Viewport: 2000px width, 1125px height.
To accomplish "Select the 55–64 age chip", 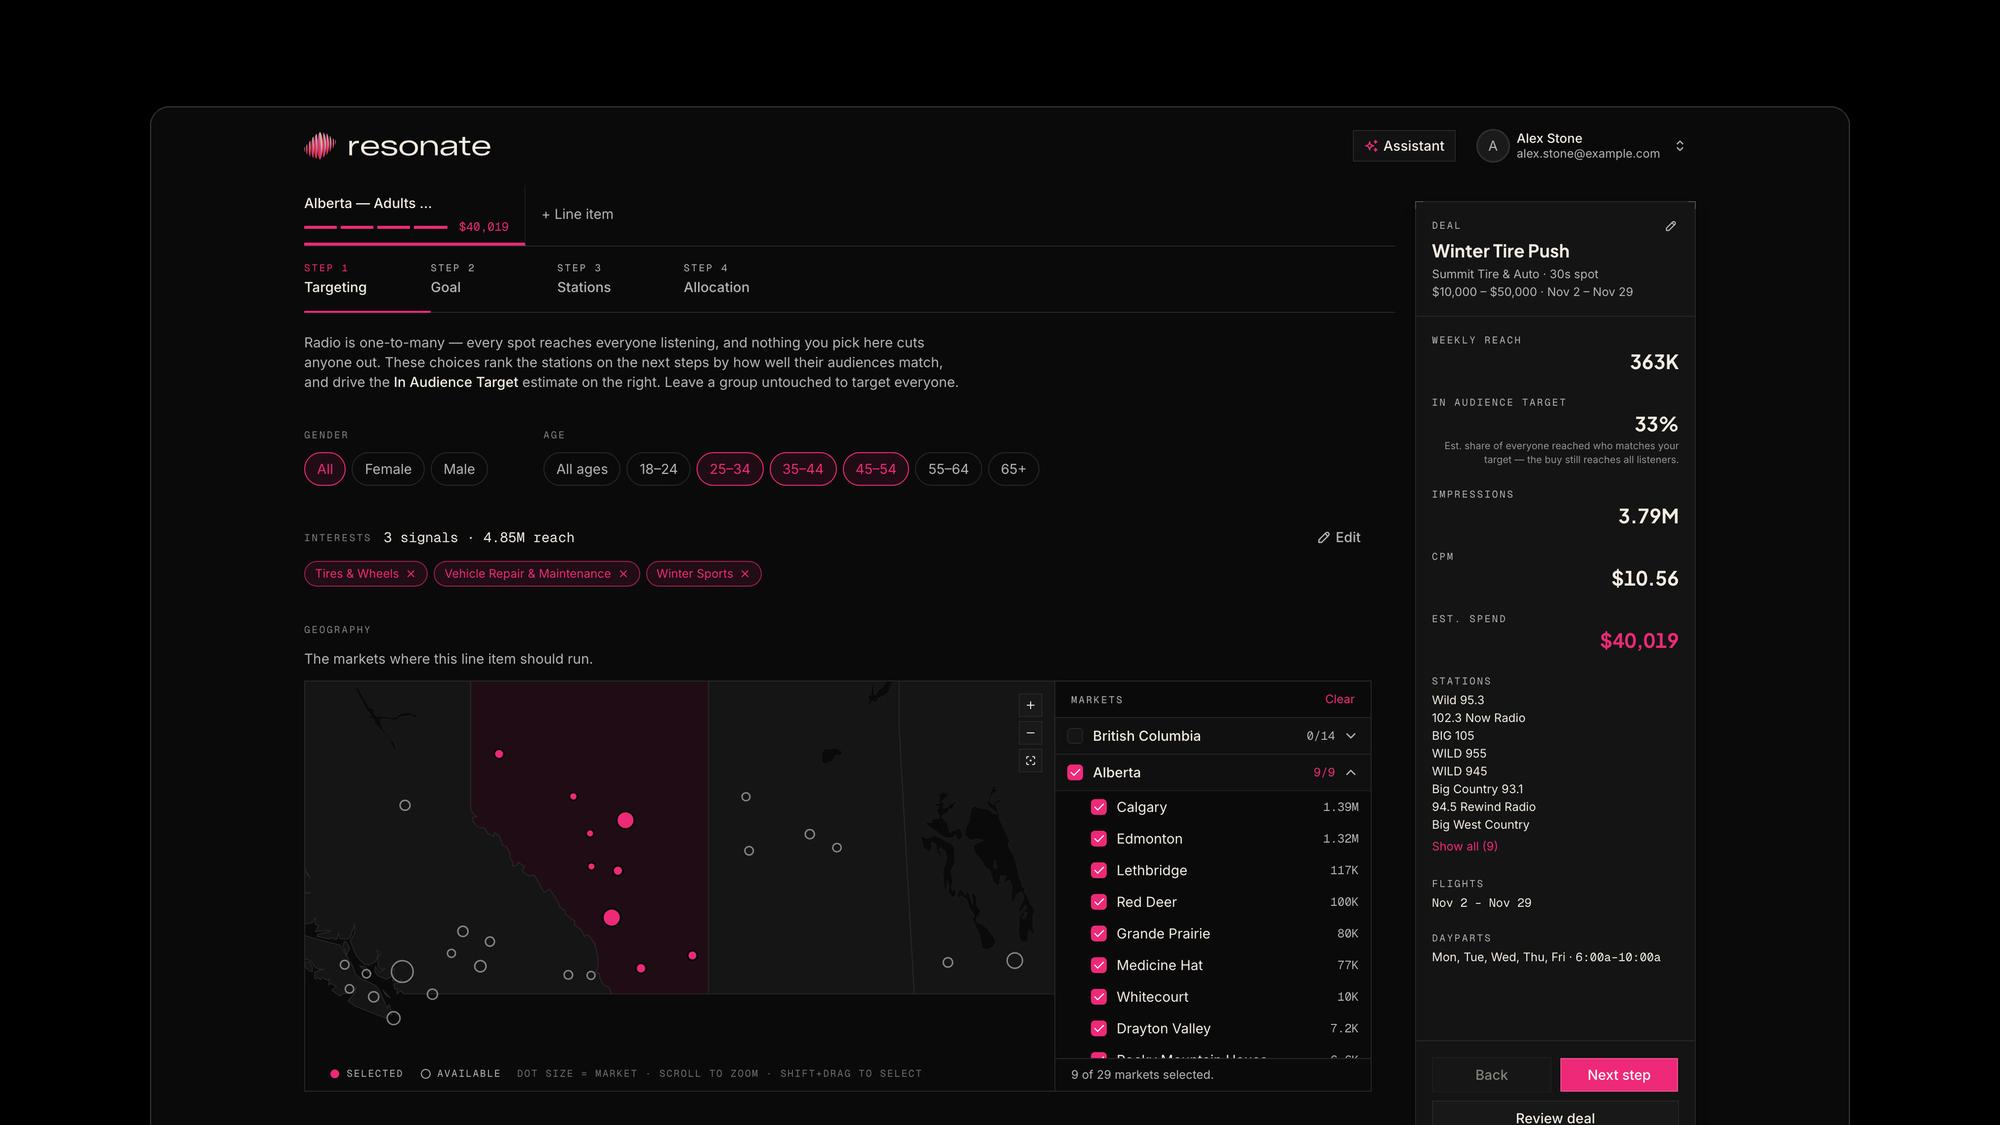I will [948, 469].
